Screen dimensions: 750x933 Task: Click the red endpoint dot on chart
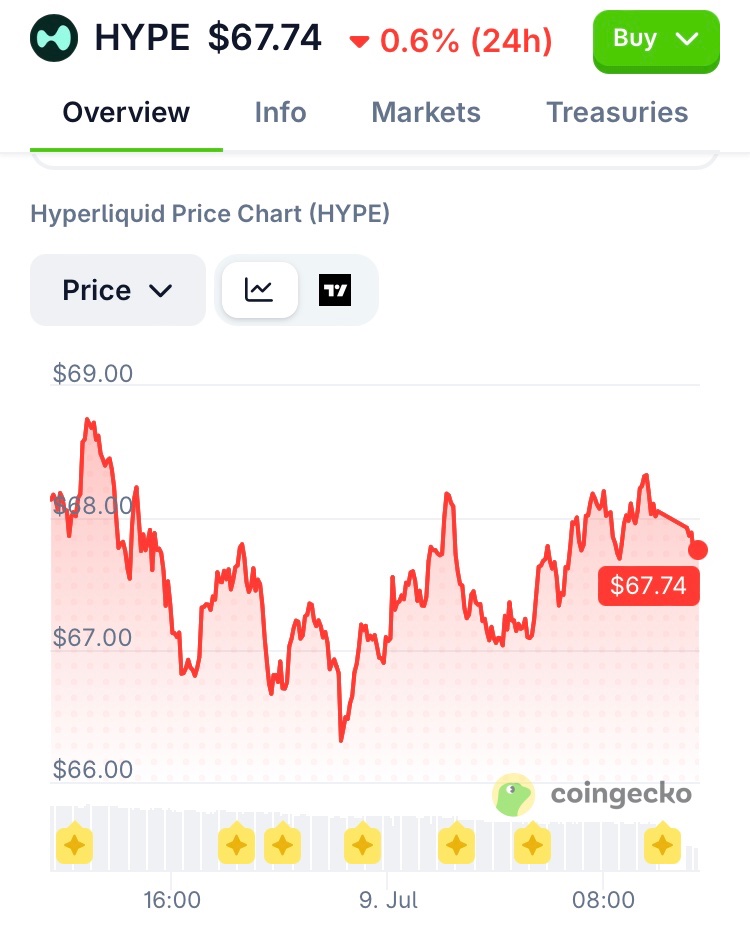pos(698,550)
